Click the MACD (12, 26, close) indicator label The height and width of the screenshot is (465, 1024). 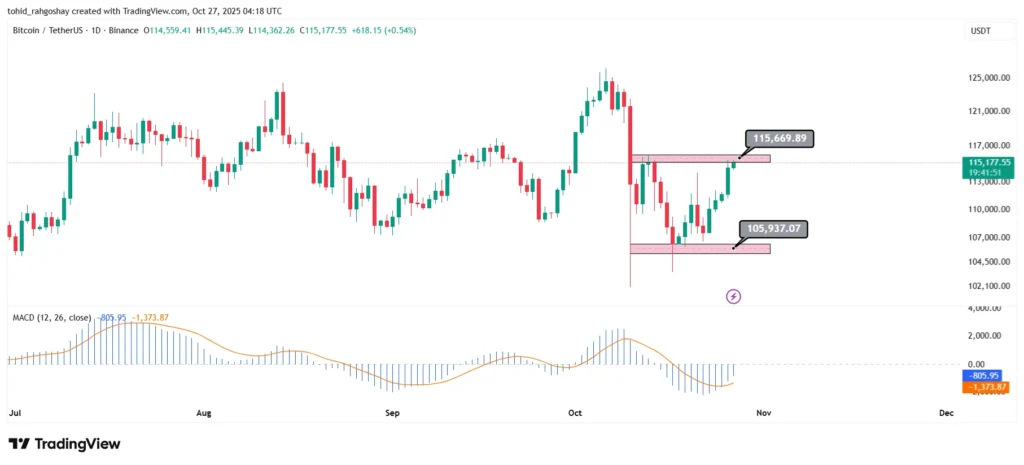(49, 318)
